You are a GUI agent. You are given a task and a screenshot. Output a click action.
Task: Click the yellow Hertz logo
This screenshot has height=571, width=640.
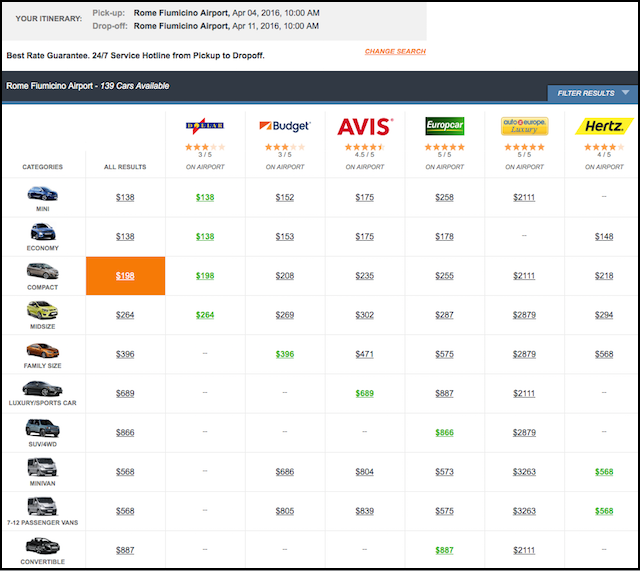603,126
